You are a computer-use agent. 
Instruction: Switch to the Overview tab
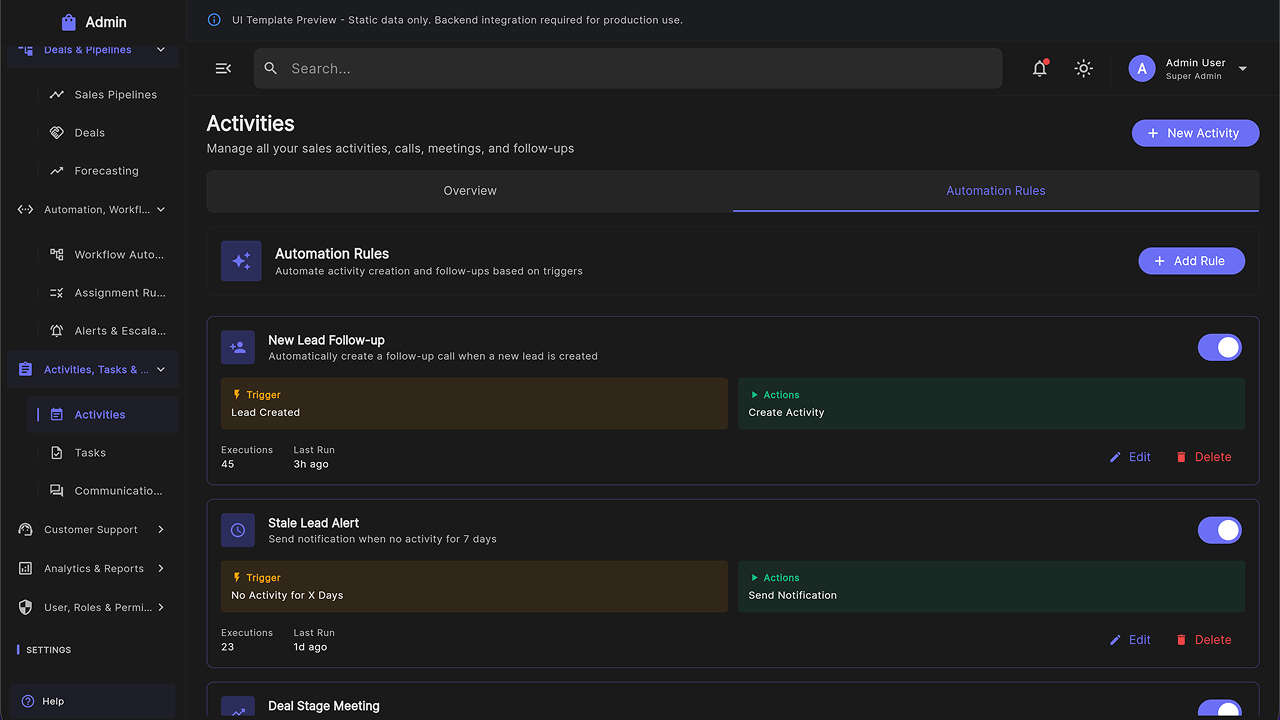click(x=470, y=191)
